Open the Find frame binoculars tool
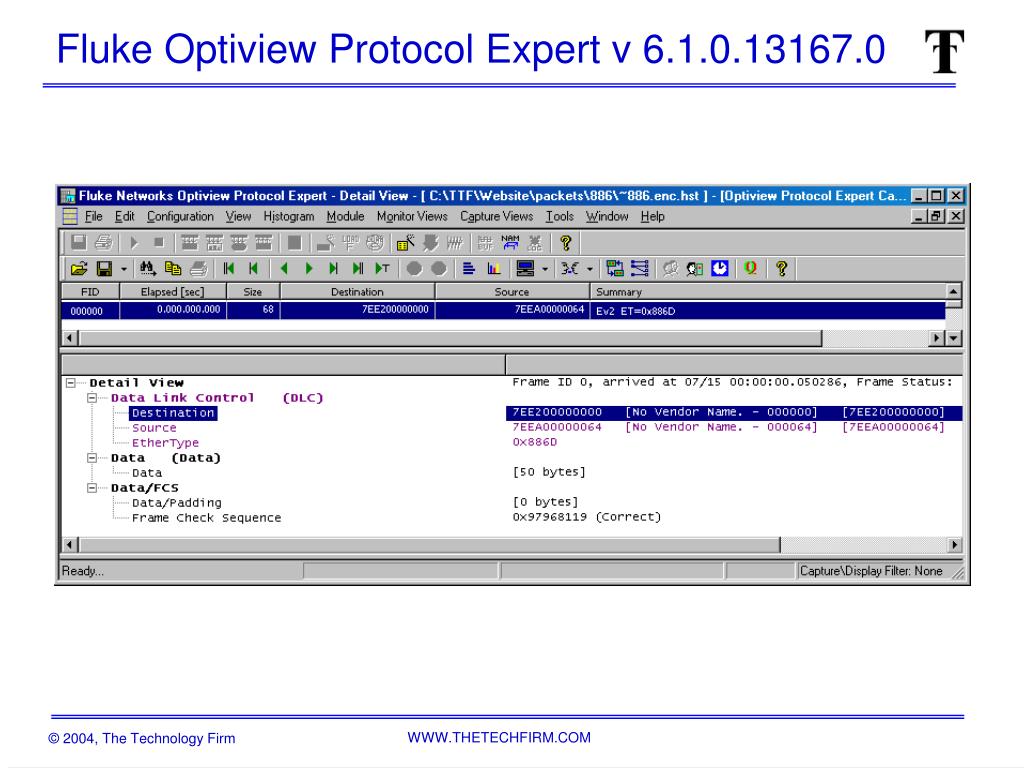 148,268
